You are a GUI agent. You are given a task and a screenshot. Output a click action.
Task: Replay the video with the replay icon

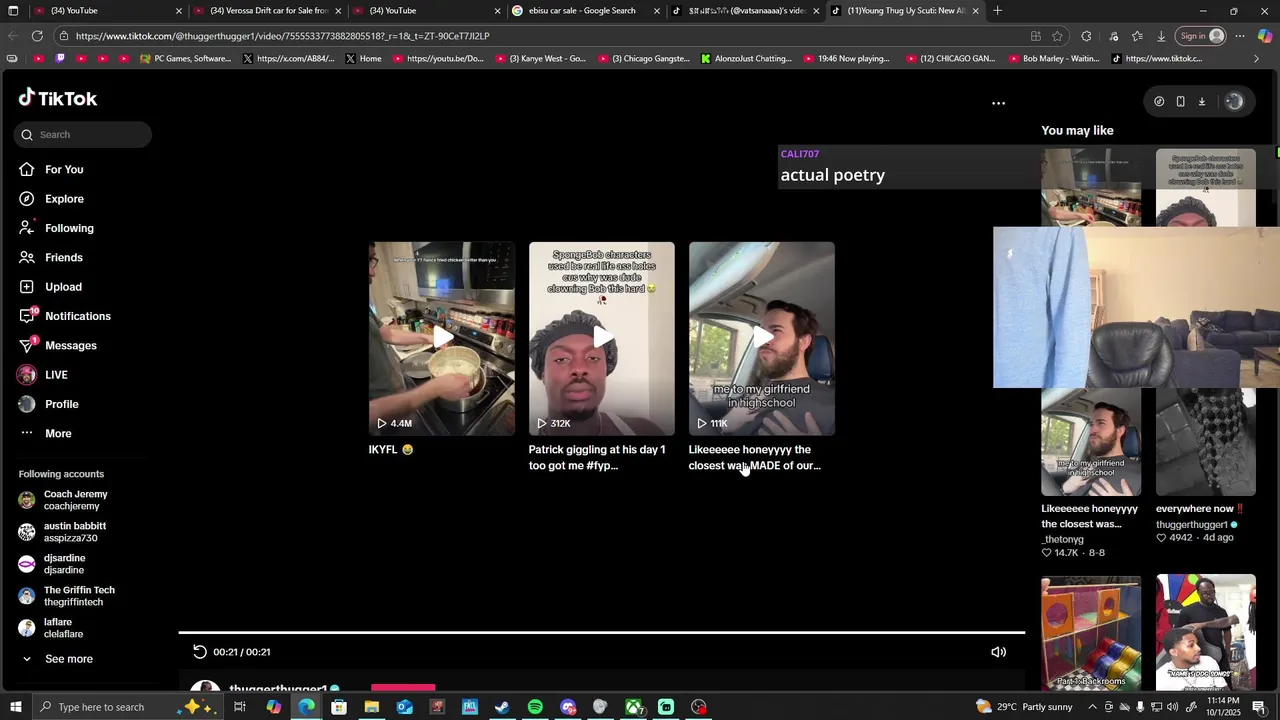(200, 652)
